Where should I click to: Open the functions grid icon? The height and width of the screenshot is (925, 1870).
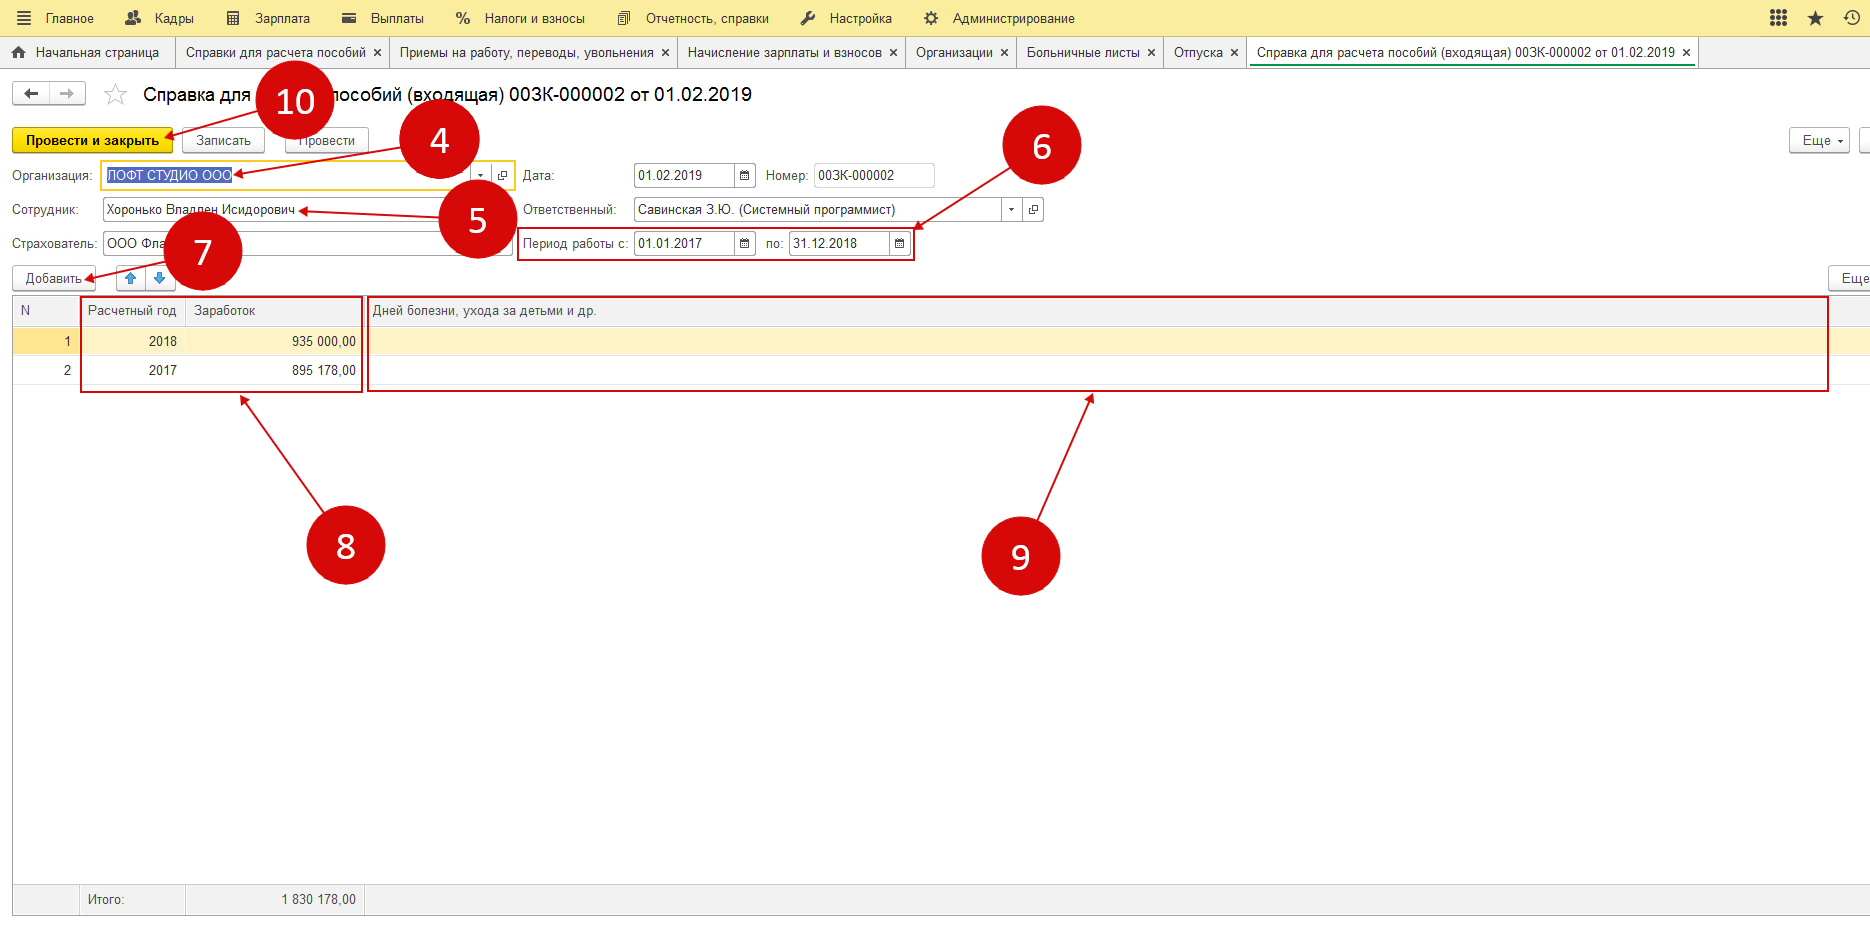(1778, 18)
